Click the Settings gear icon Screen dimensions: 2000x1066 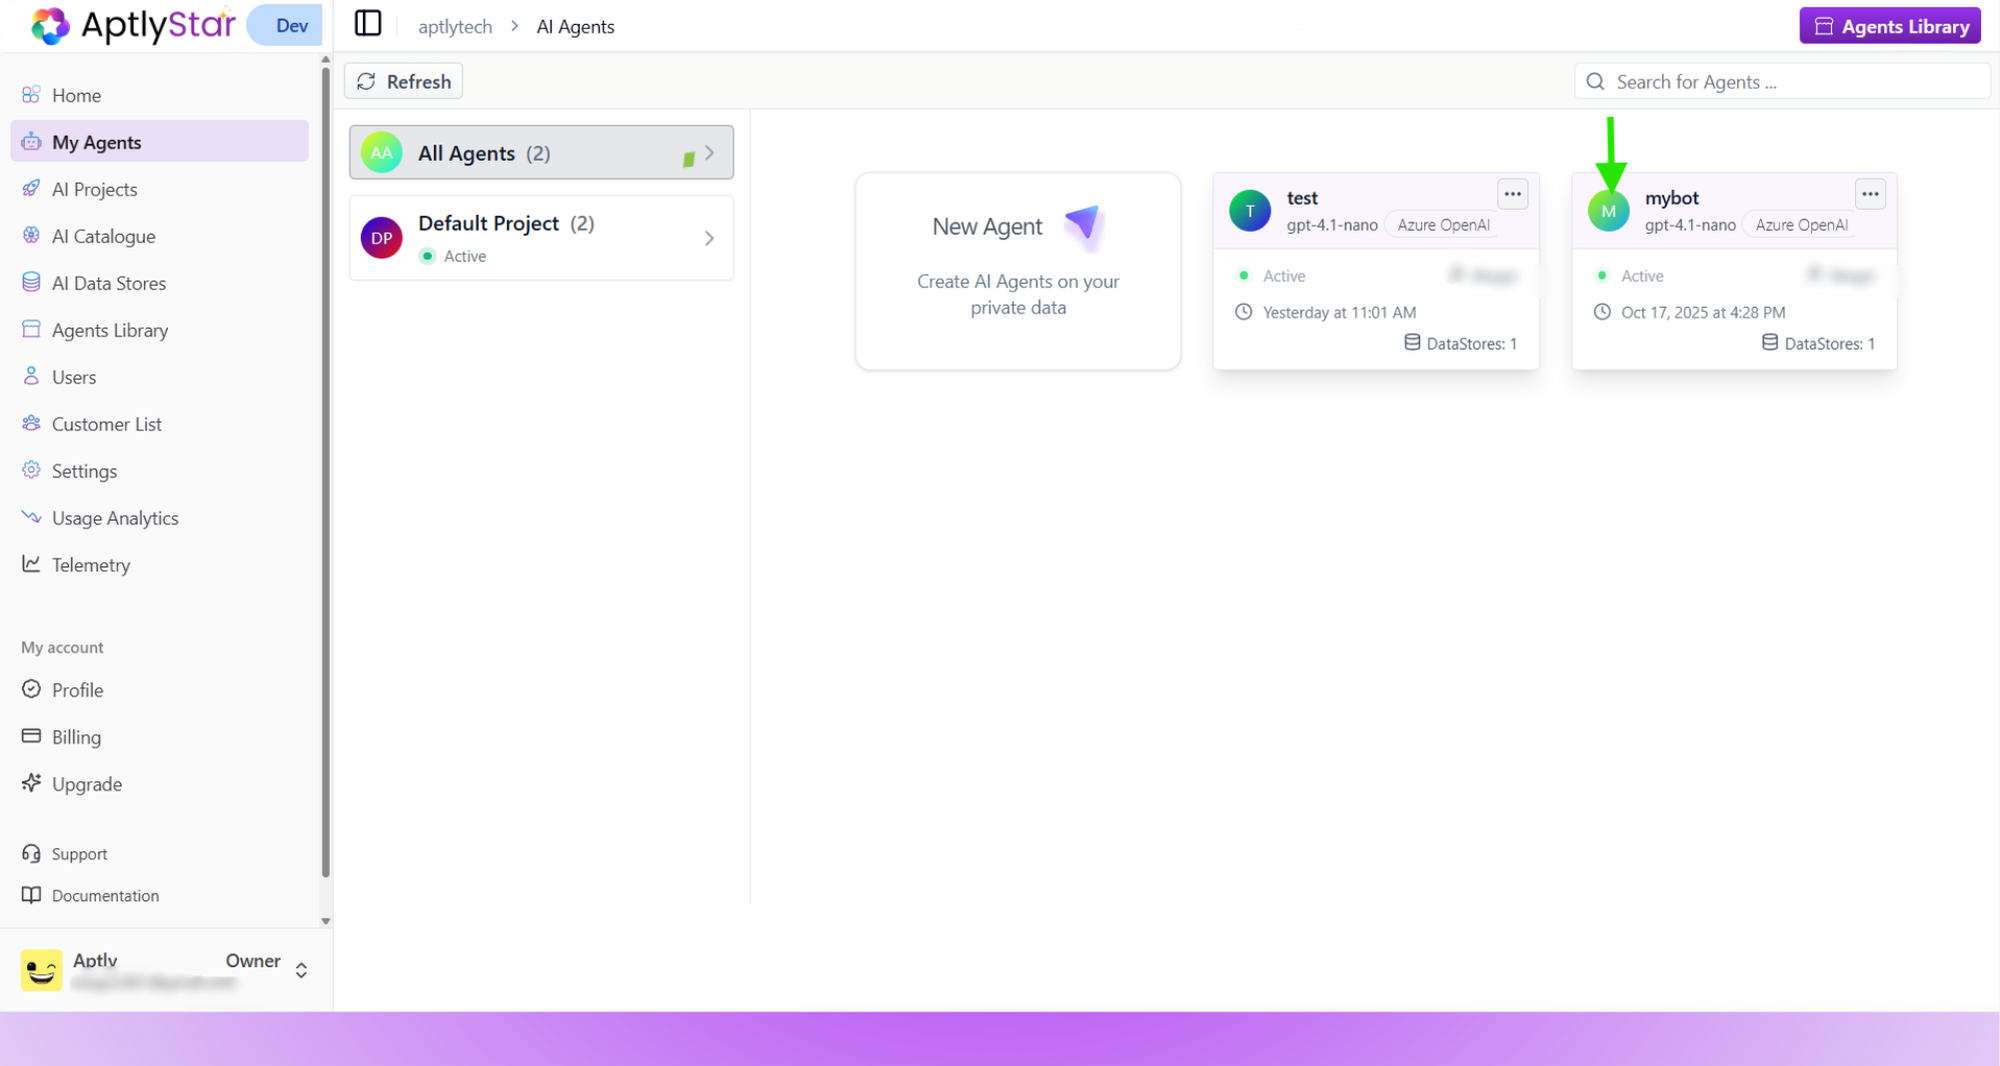(31, 470)
